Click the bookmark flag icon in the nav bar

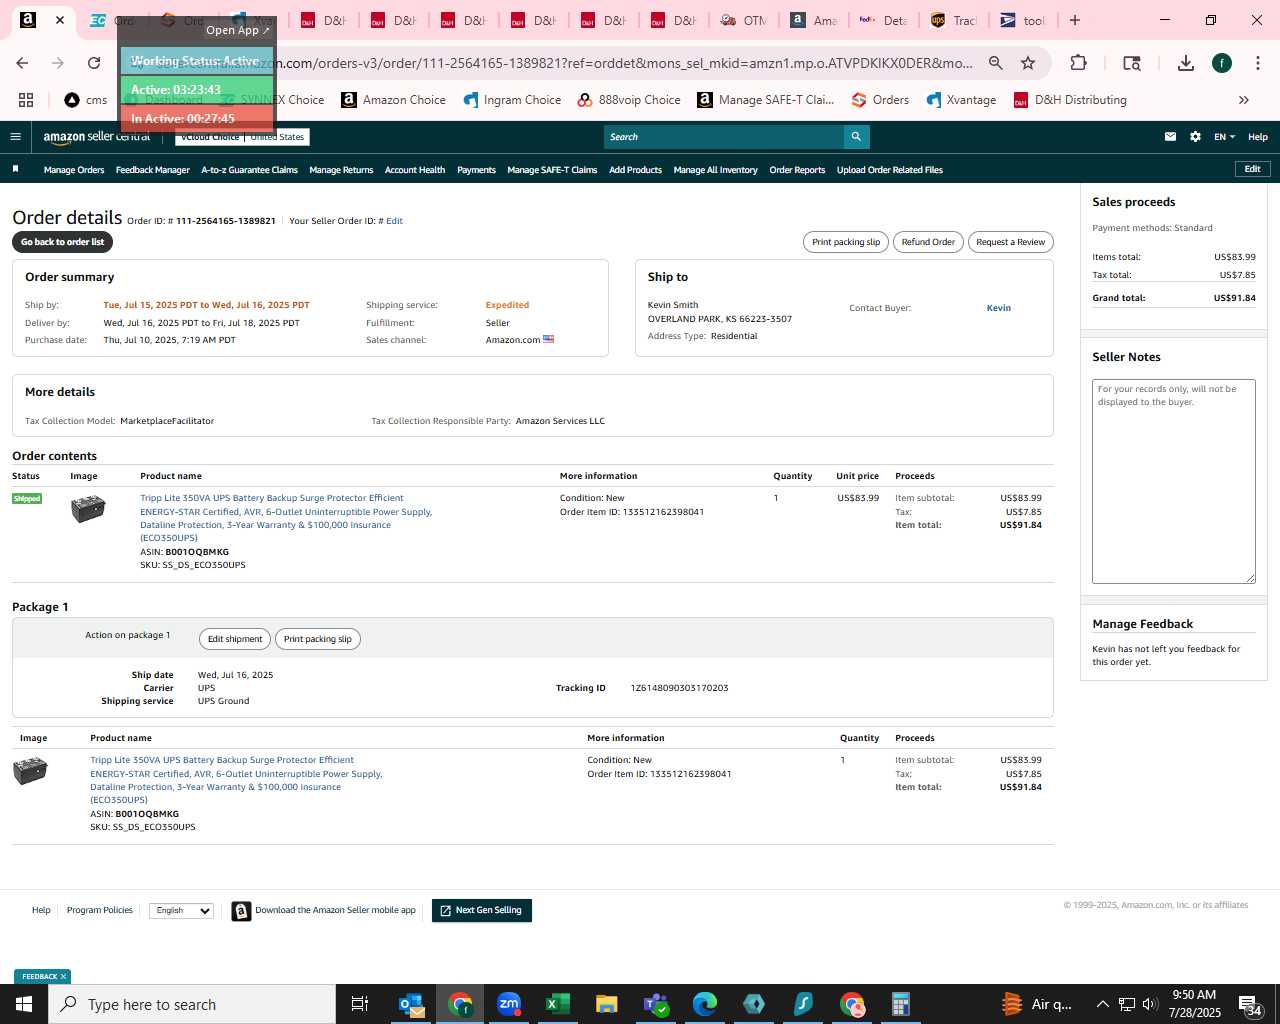point(16,169)
